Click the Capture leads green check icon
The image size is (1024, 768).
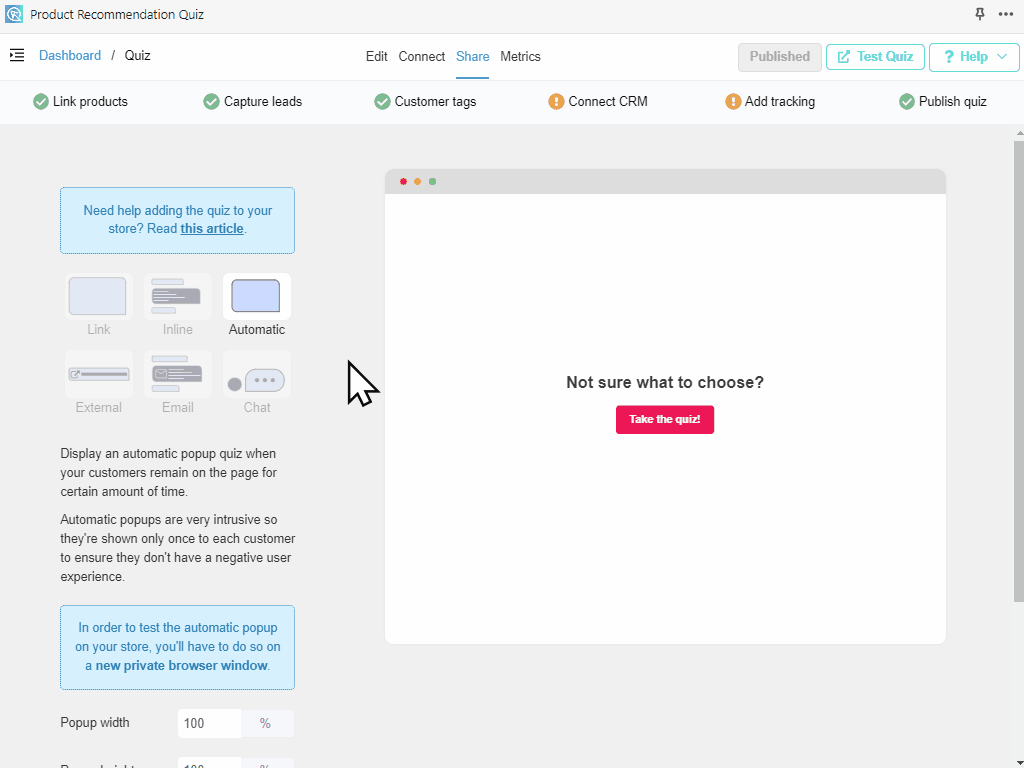211,102
